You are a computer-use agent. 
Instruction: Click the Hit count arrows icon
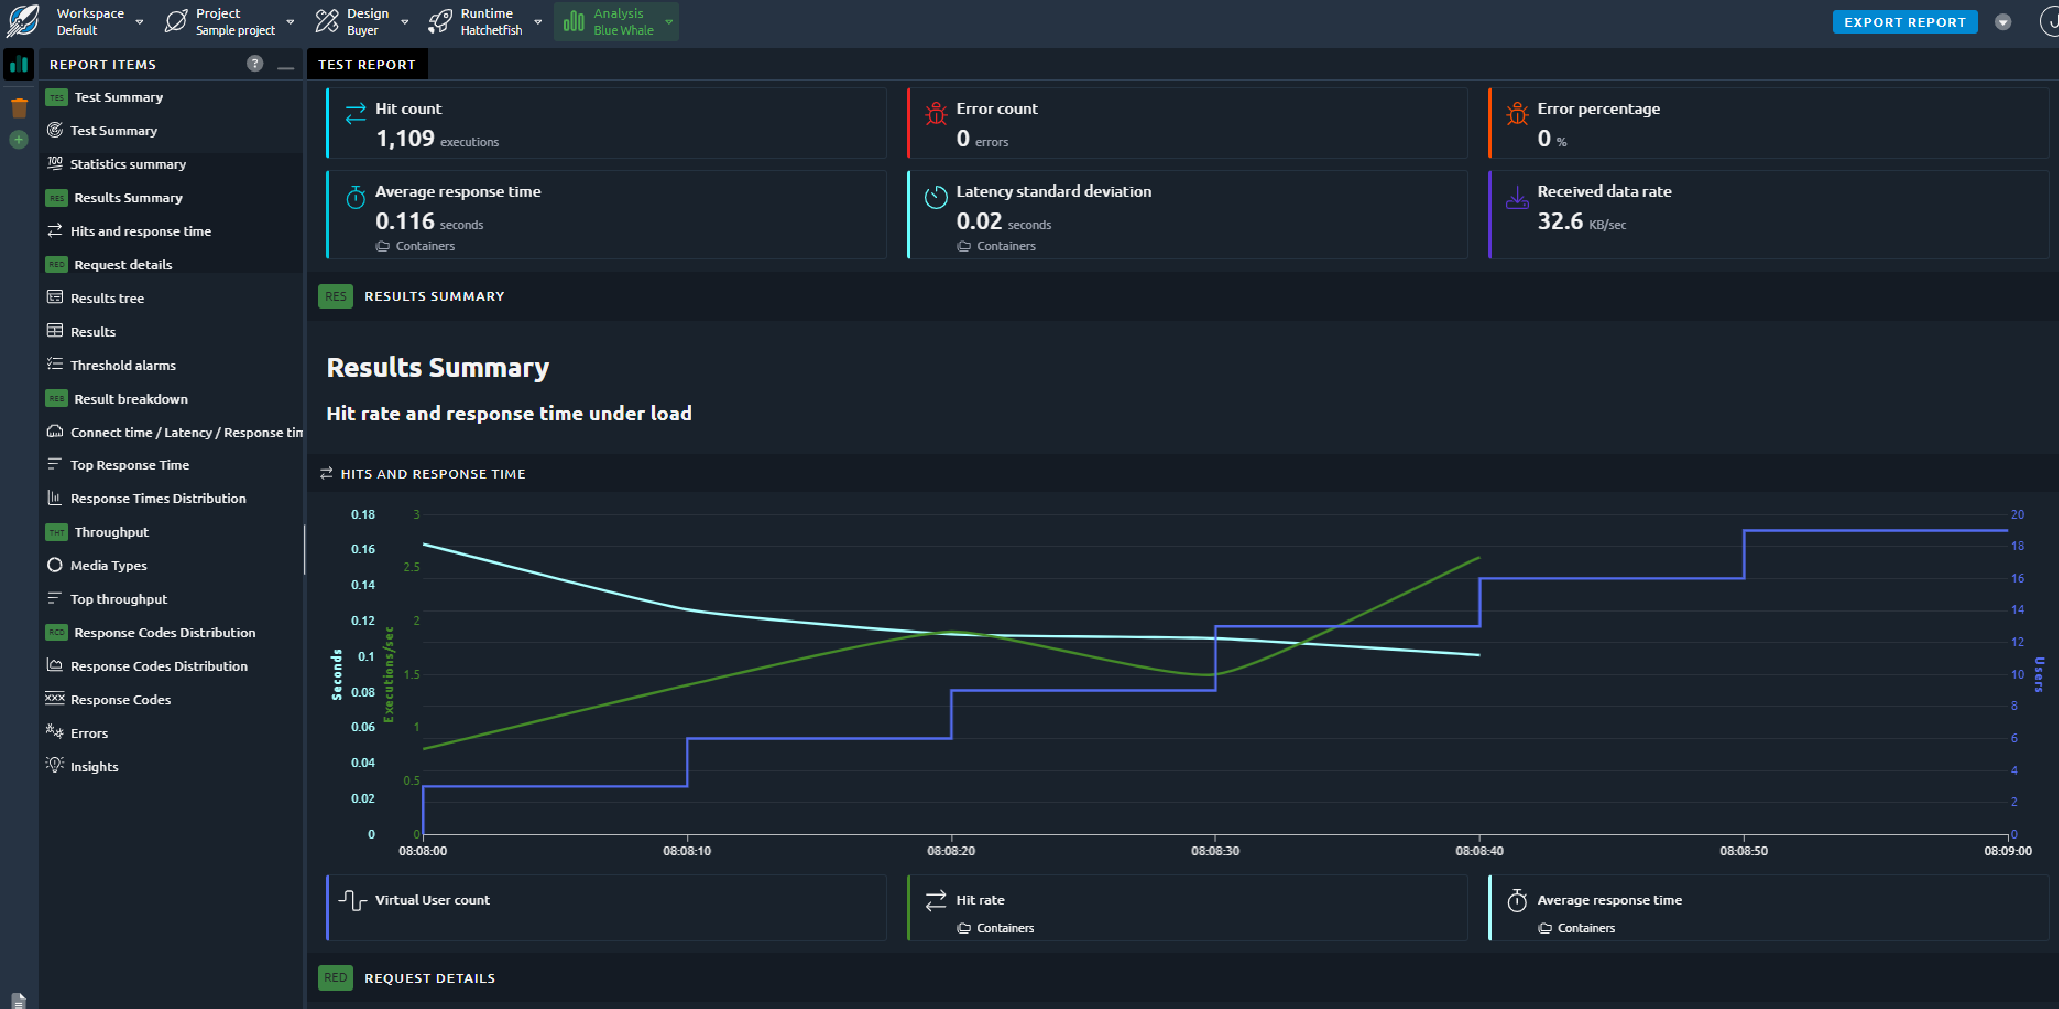point(355,113)
